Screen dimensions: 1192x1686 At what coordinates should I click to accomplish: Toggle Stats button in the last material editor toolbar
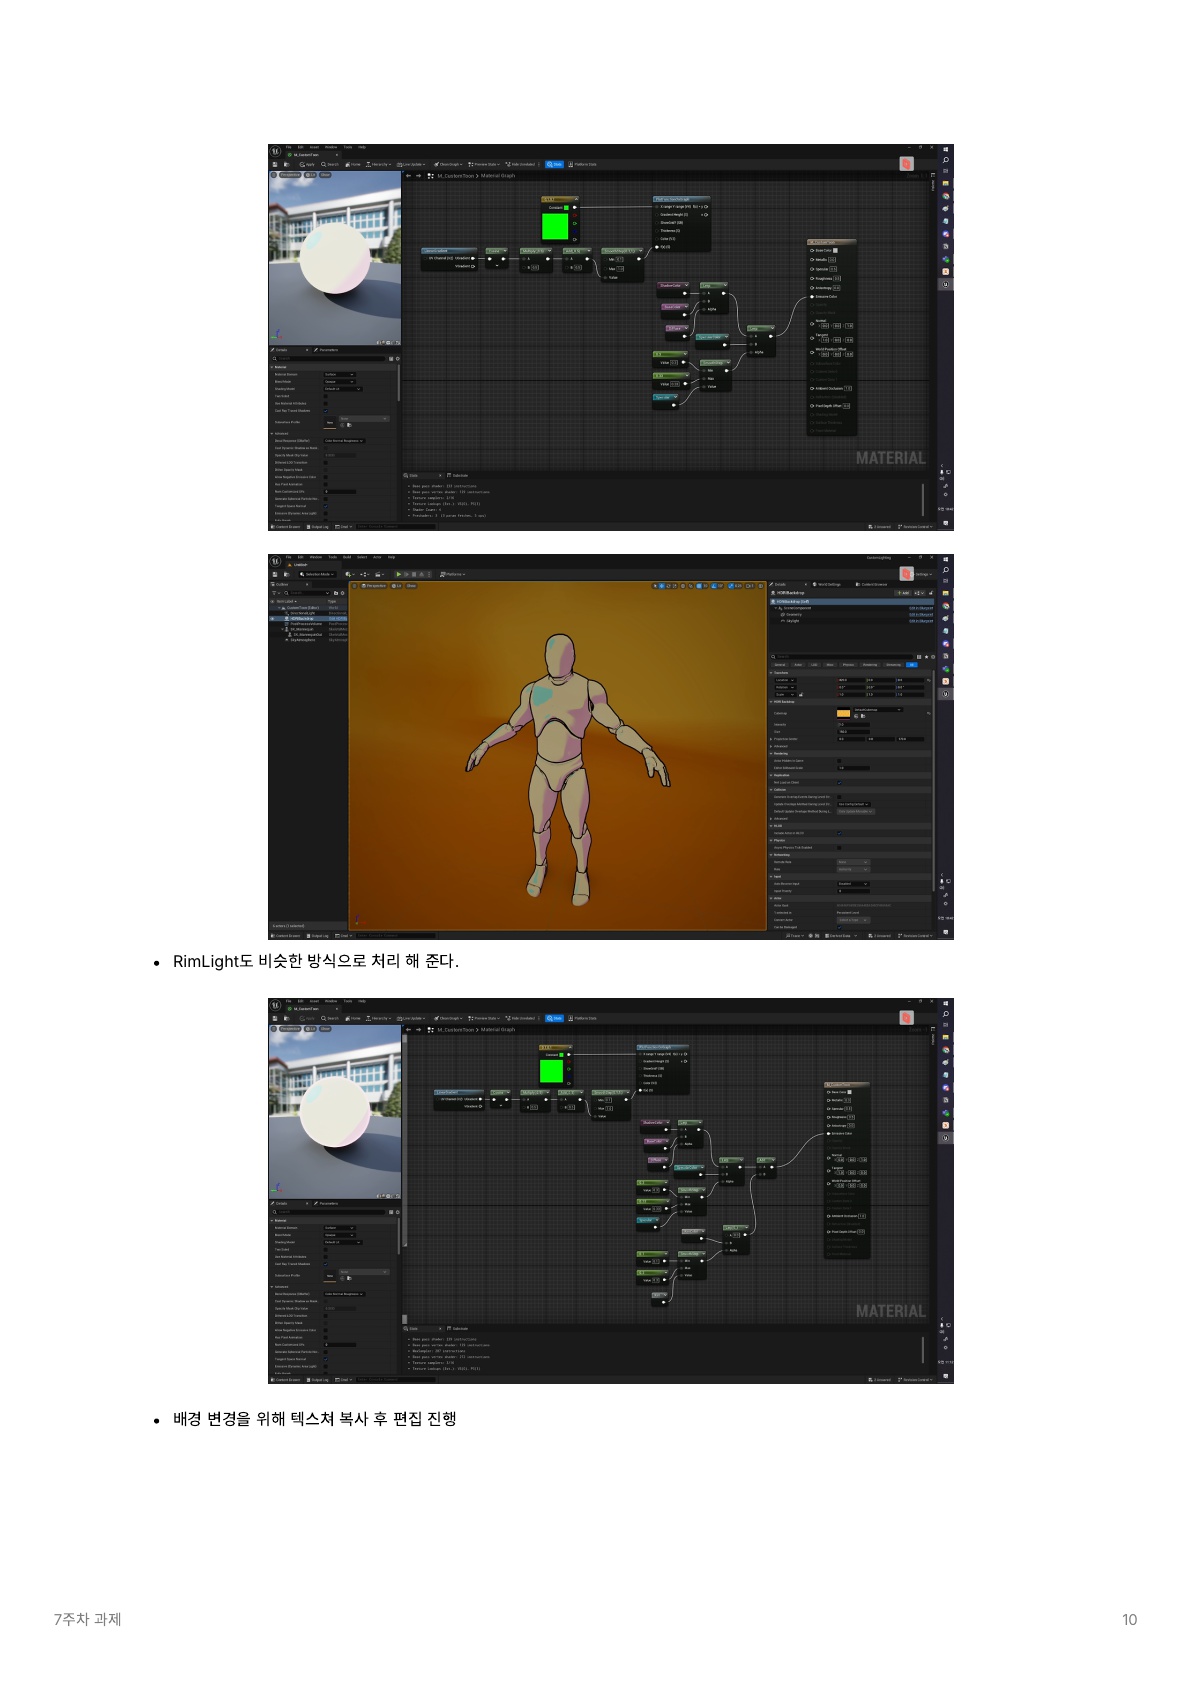point(554,1018)
